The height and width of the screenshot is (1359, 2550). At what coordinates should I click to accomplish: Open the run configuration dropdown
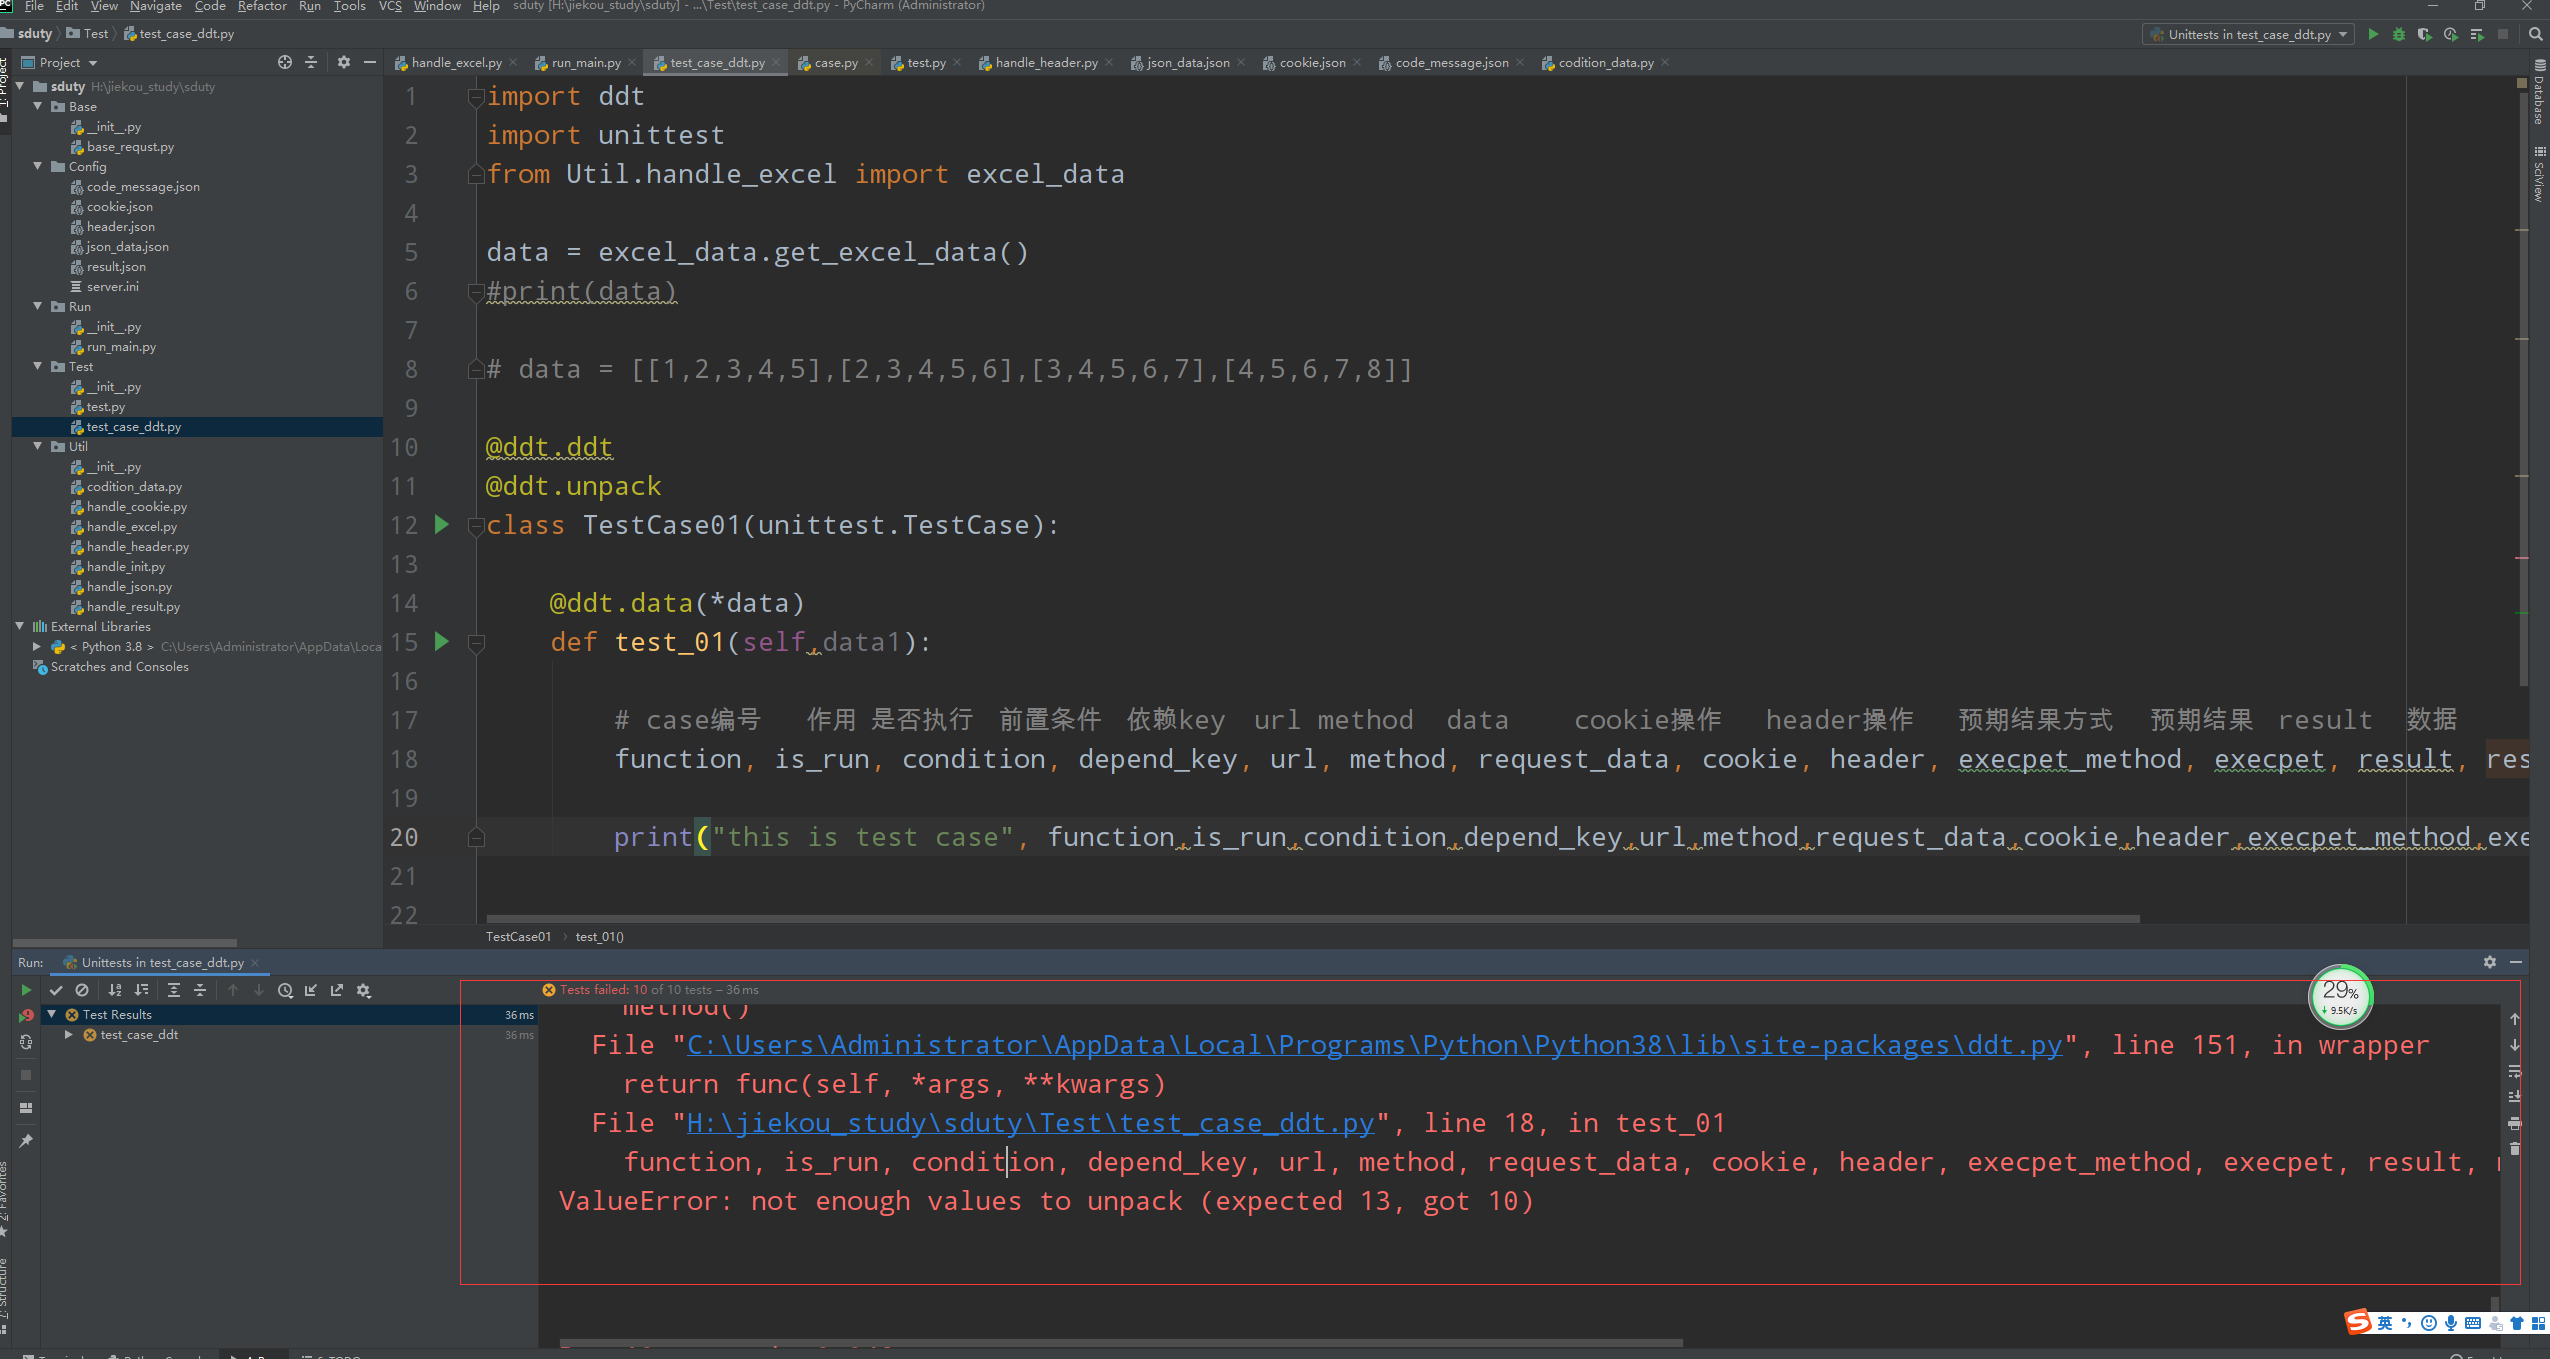tap(2249, 34)
